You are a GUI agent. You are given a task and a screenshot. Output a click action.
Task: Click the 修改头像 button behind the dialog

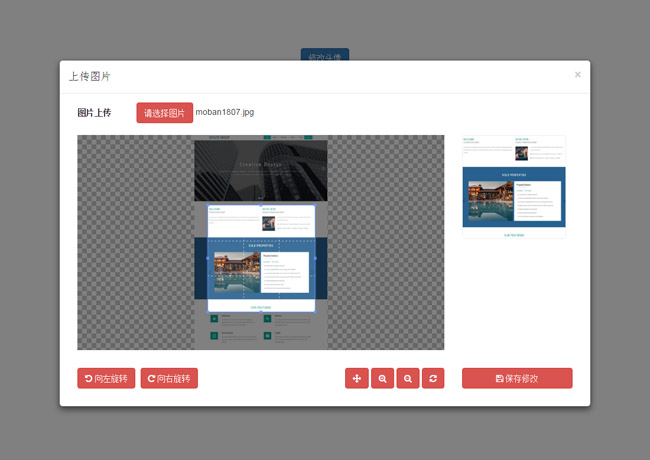point(325,55)
